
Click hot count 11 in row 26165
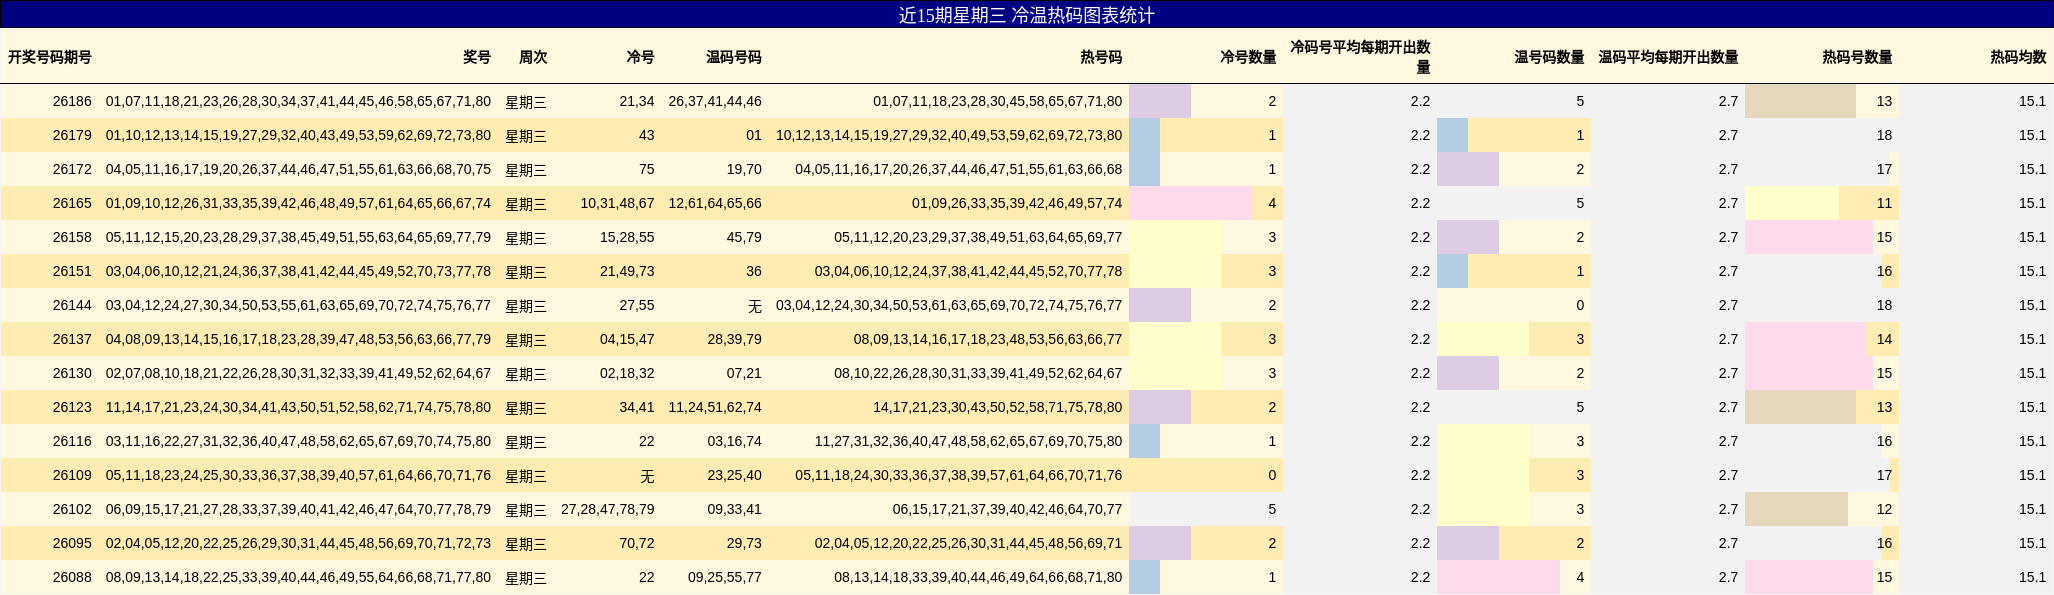[1884, 203]
